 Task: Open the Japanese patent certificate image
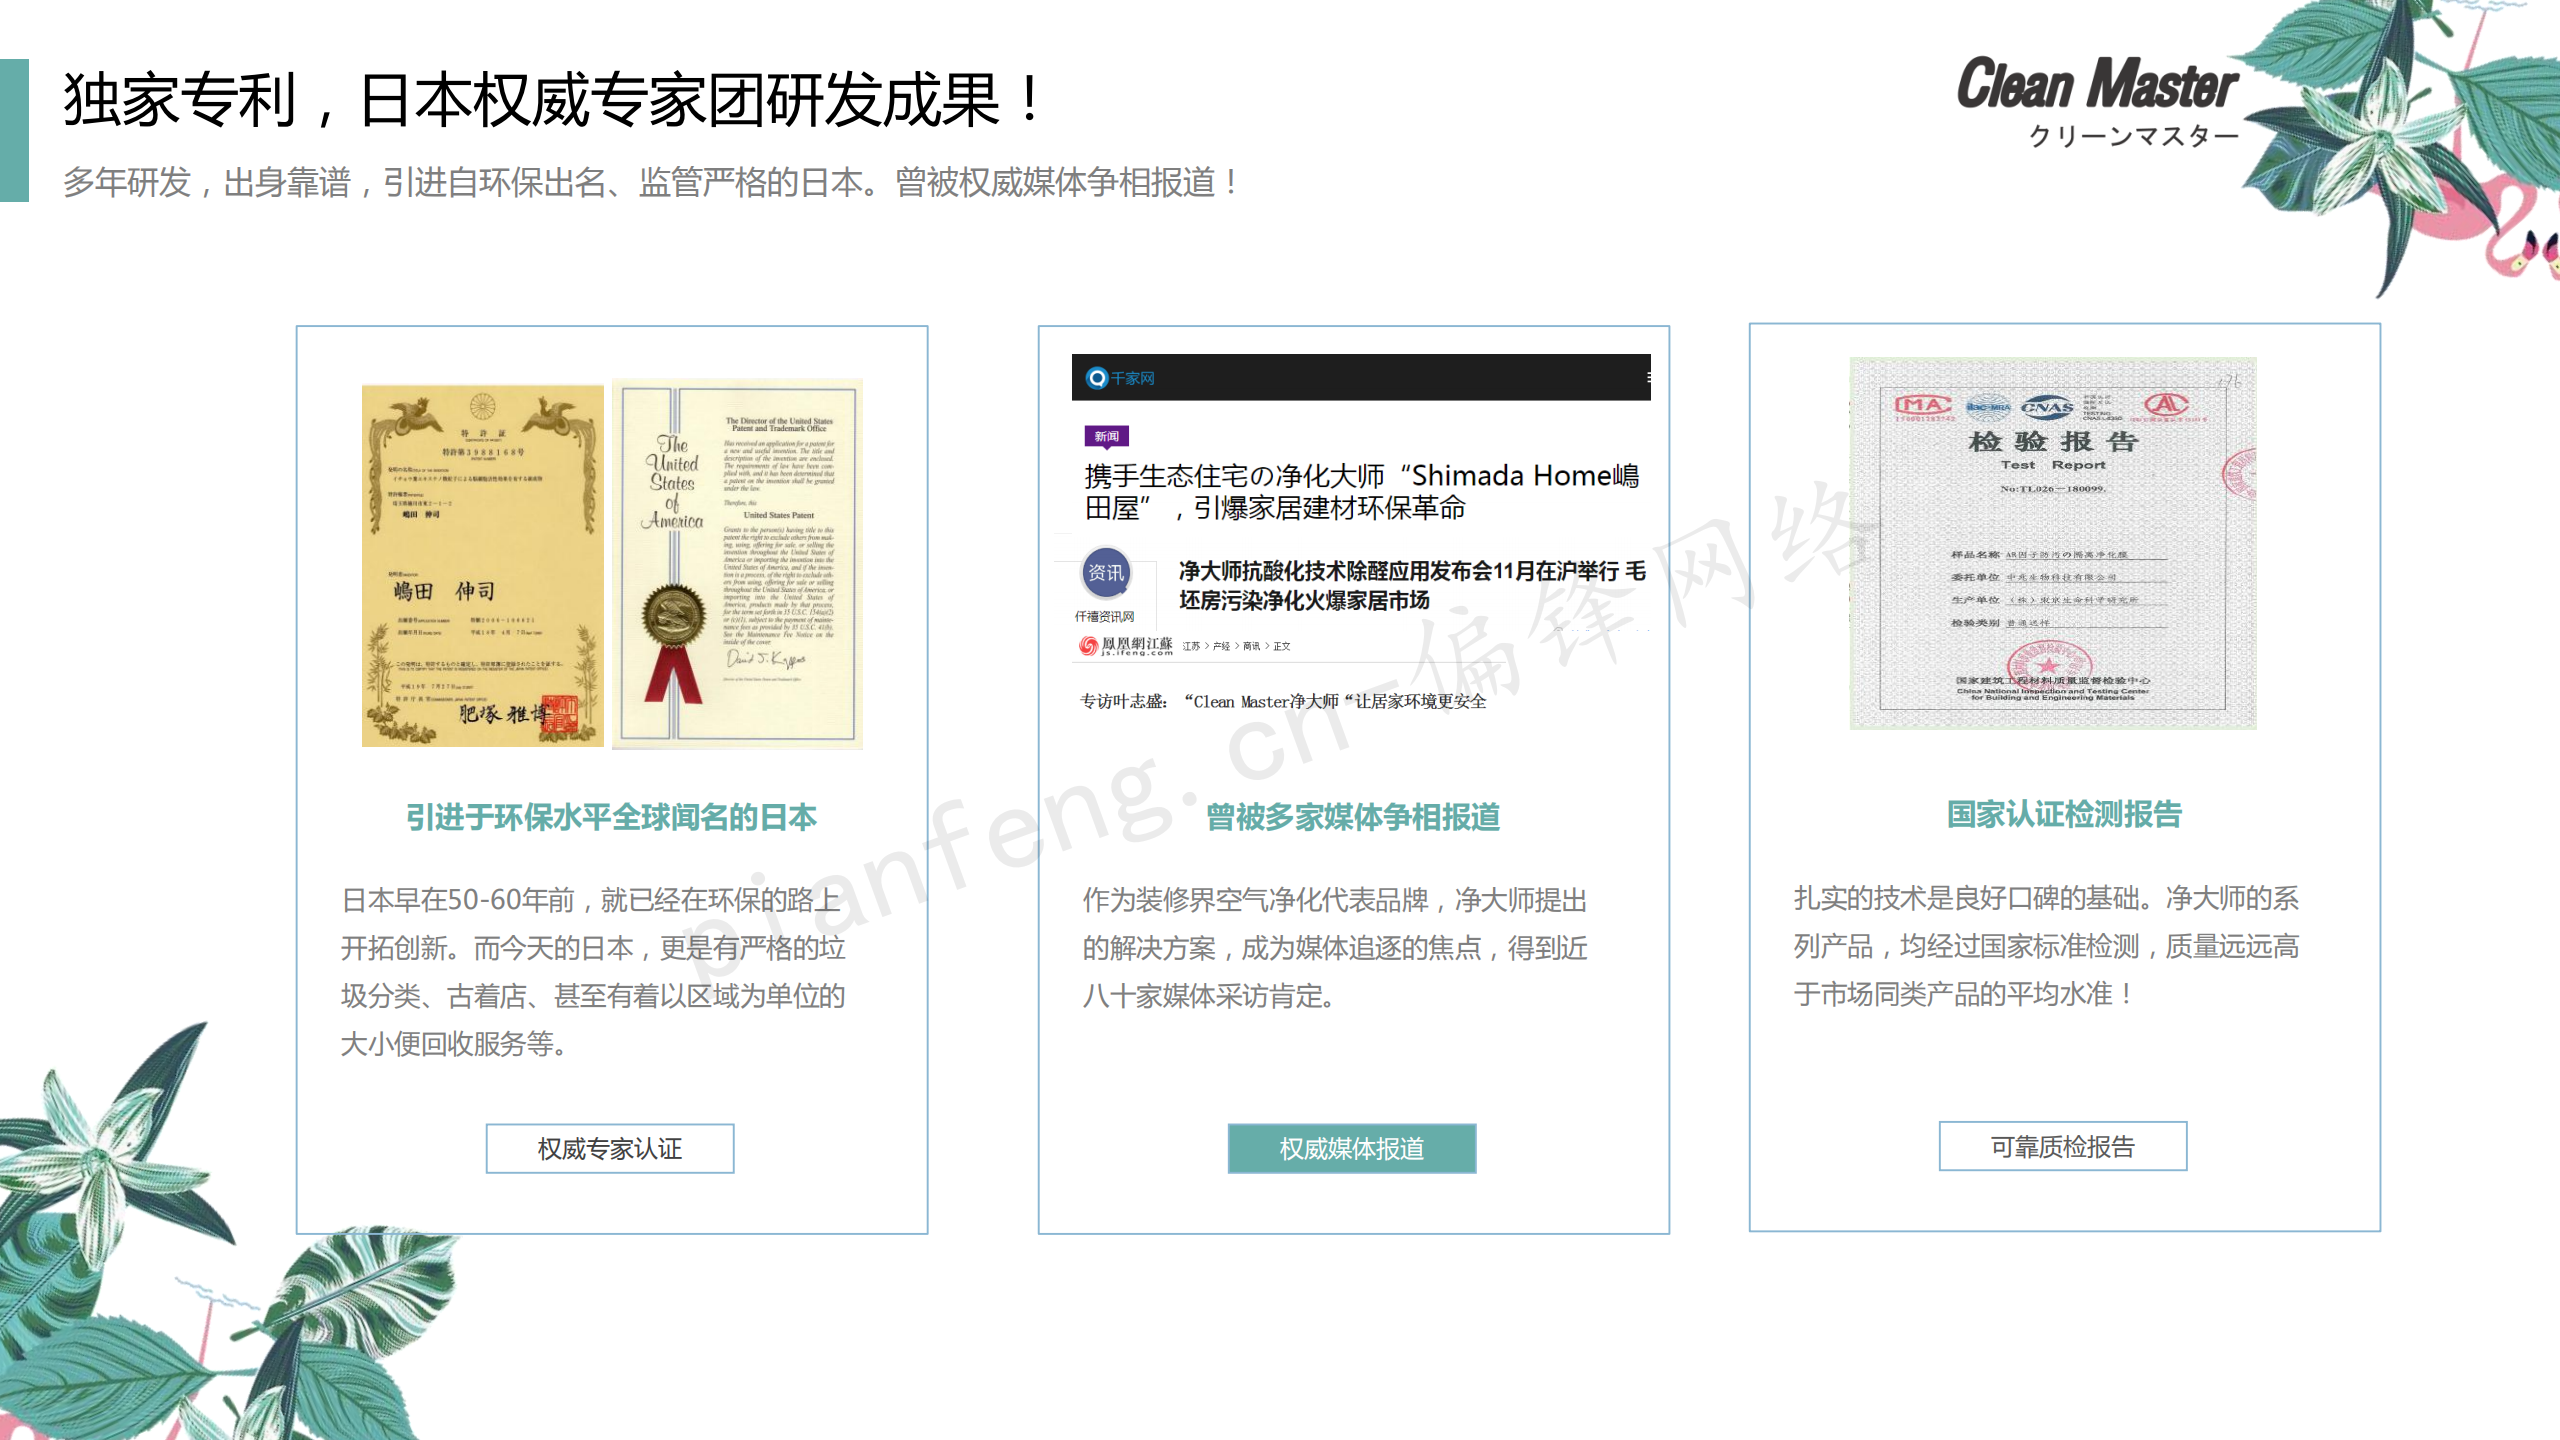(482, 565)
